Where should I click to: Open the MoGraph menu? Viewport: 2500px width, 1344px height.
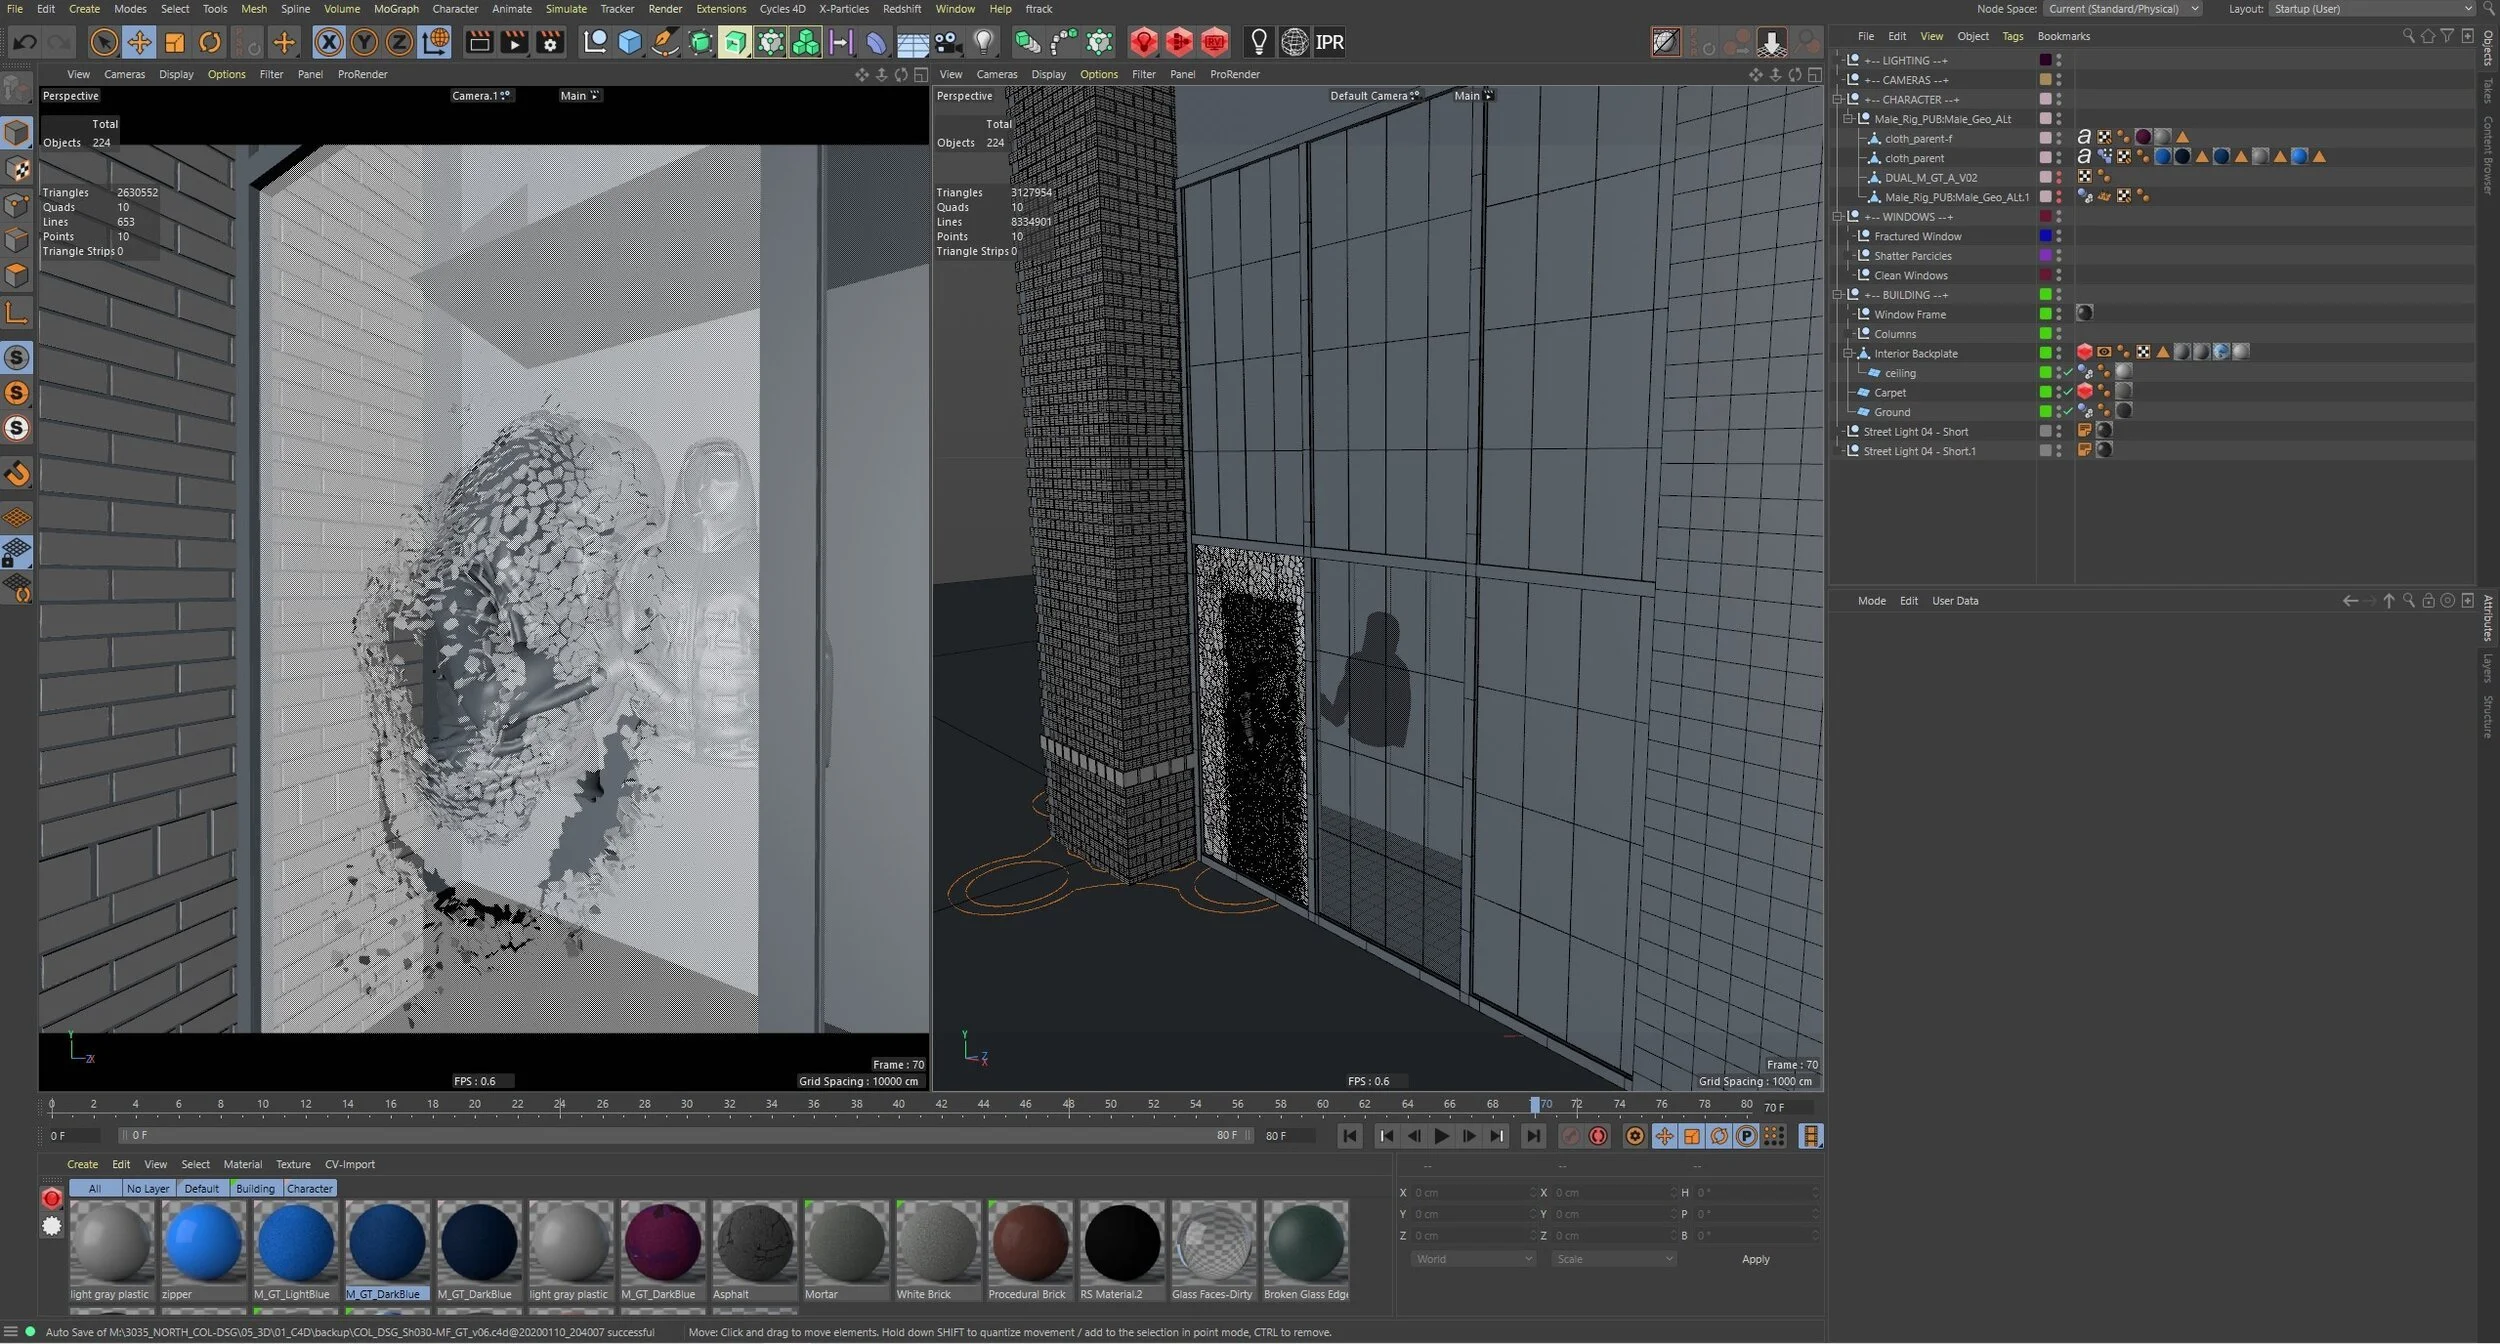[396, 9]
